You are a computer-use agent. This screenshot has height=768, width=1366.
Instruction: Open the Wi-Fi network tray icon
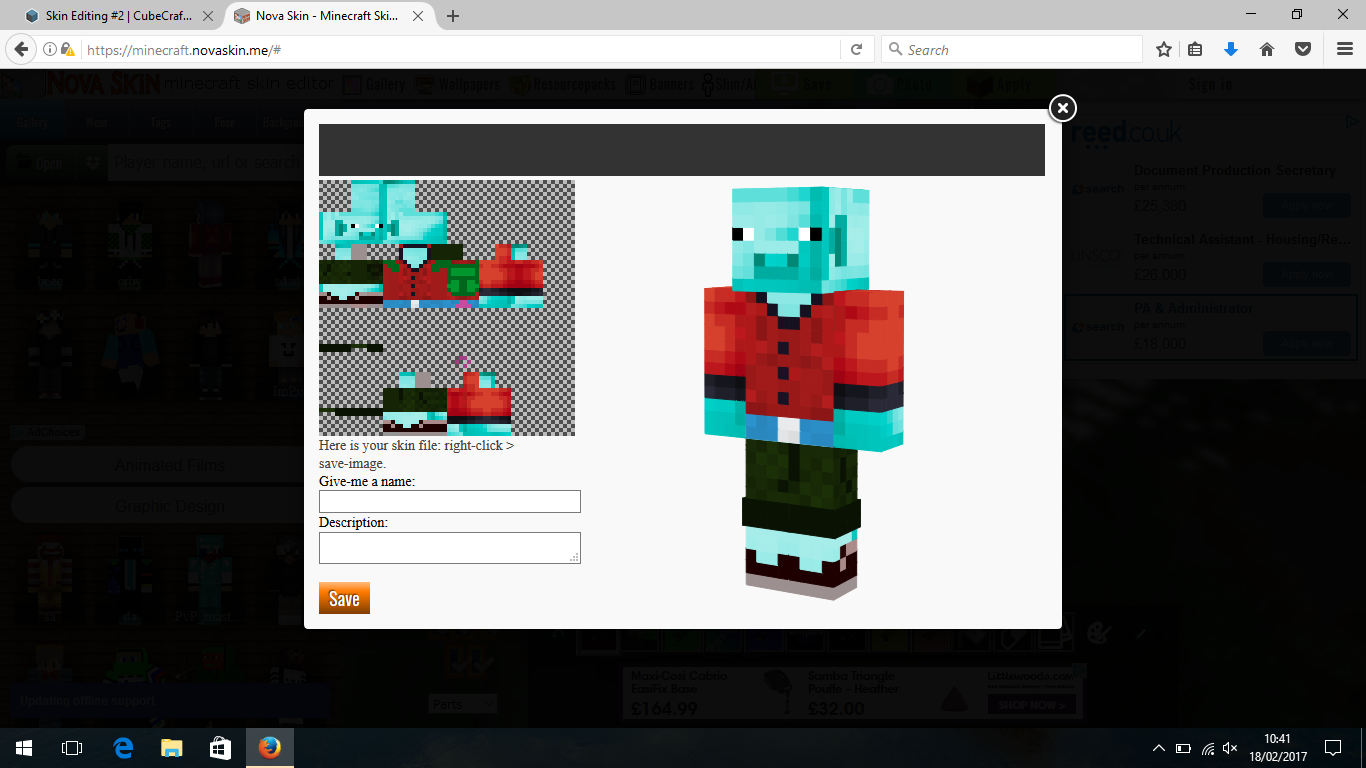(1208, 748)
